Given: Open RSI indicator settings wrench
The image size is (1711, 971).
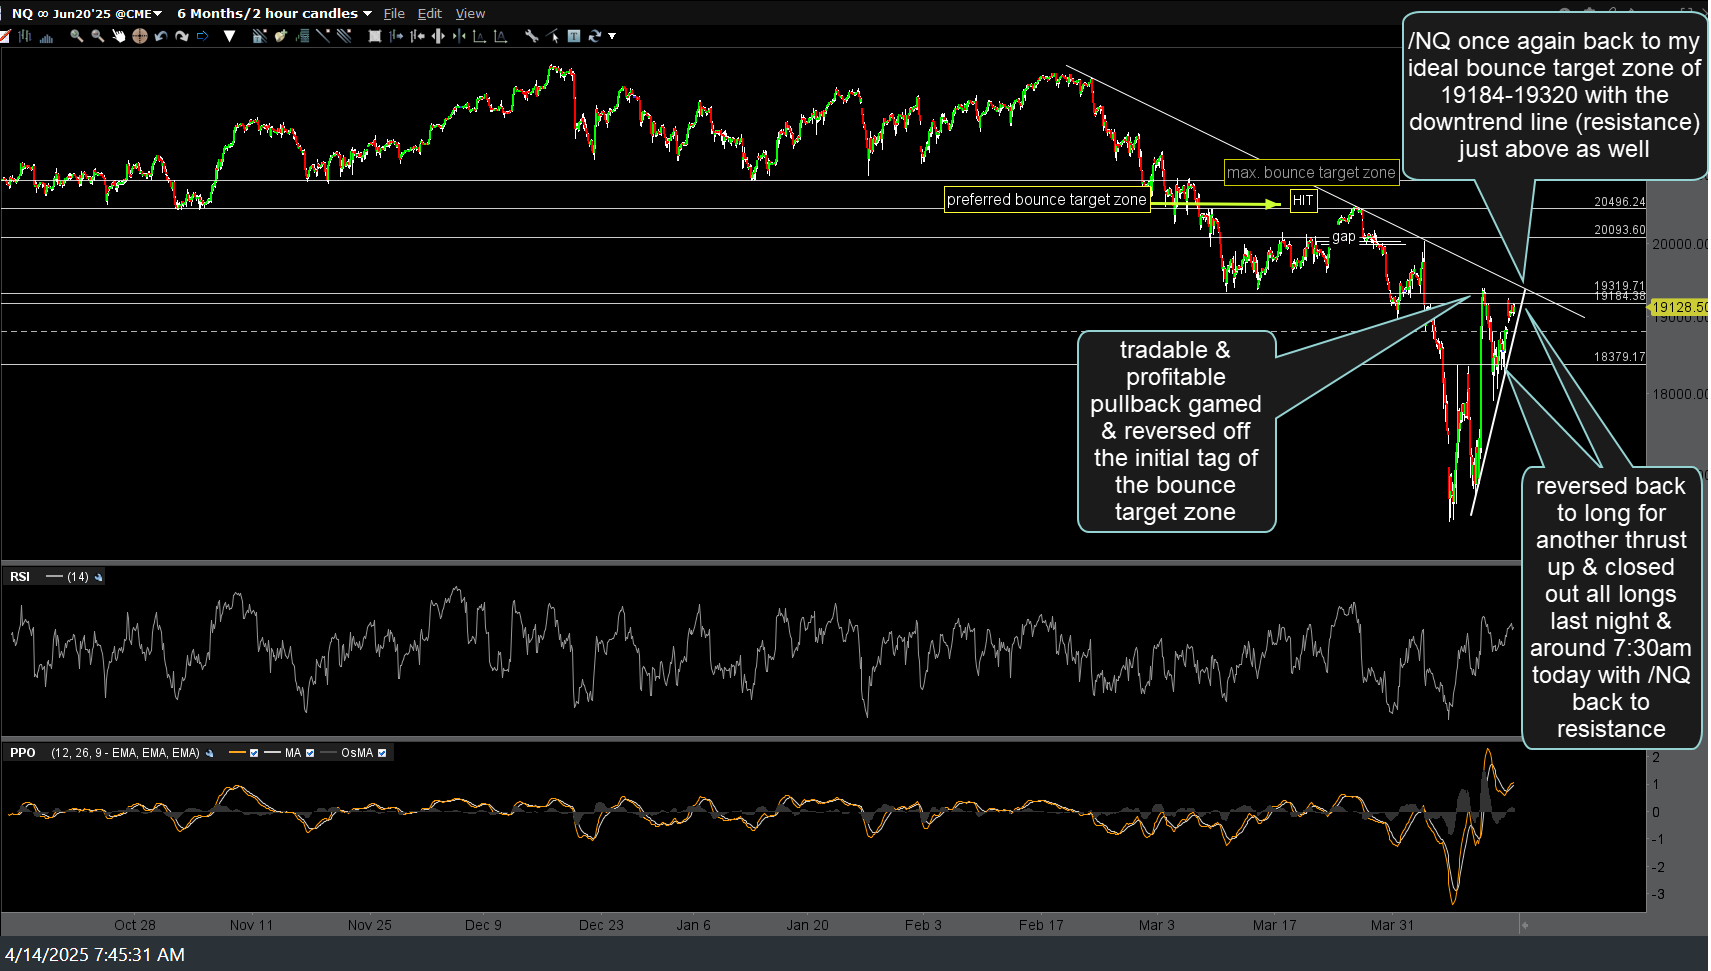Looking at the screenshot, I should (x=98, y=577).
